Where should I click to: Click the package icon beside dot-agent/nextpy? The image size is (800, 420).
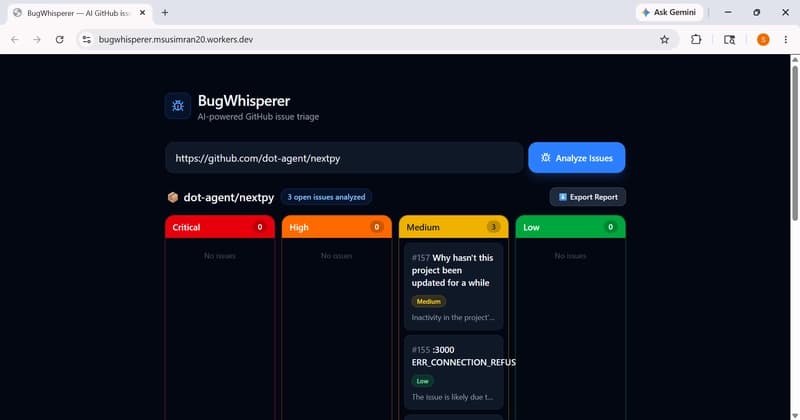(x=173, y=197)
